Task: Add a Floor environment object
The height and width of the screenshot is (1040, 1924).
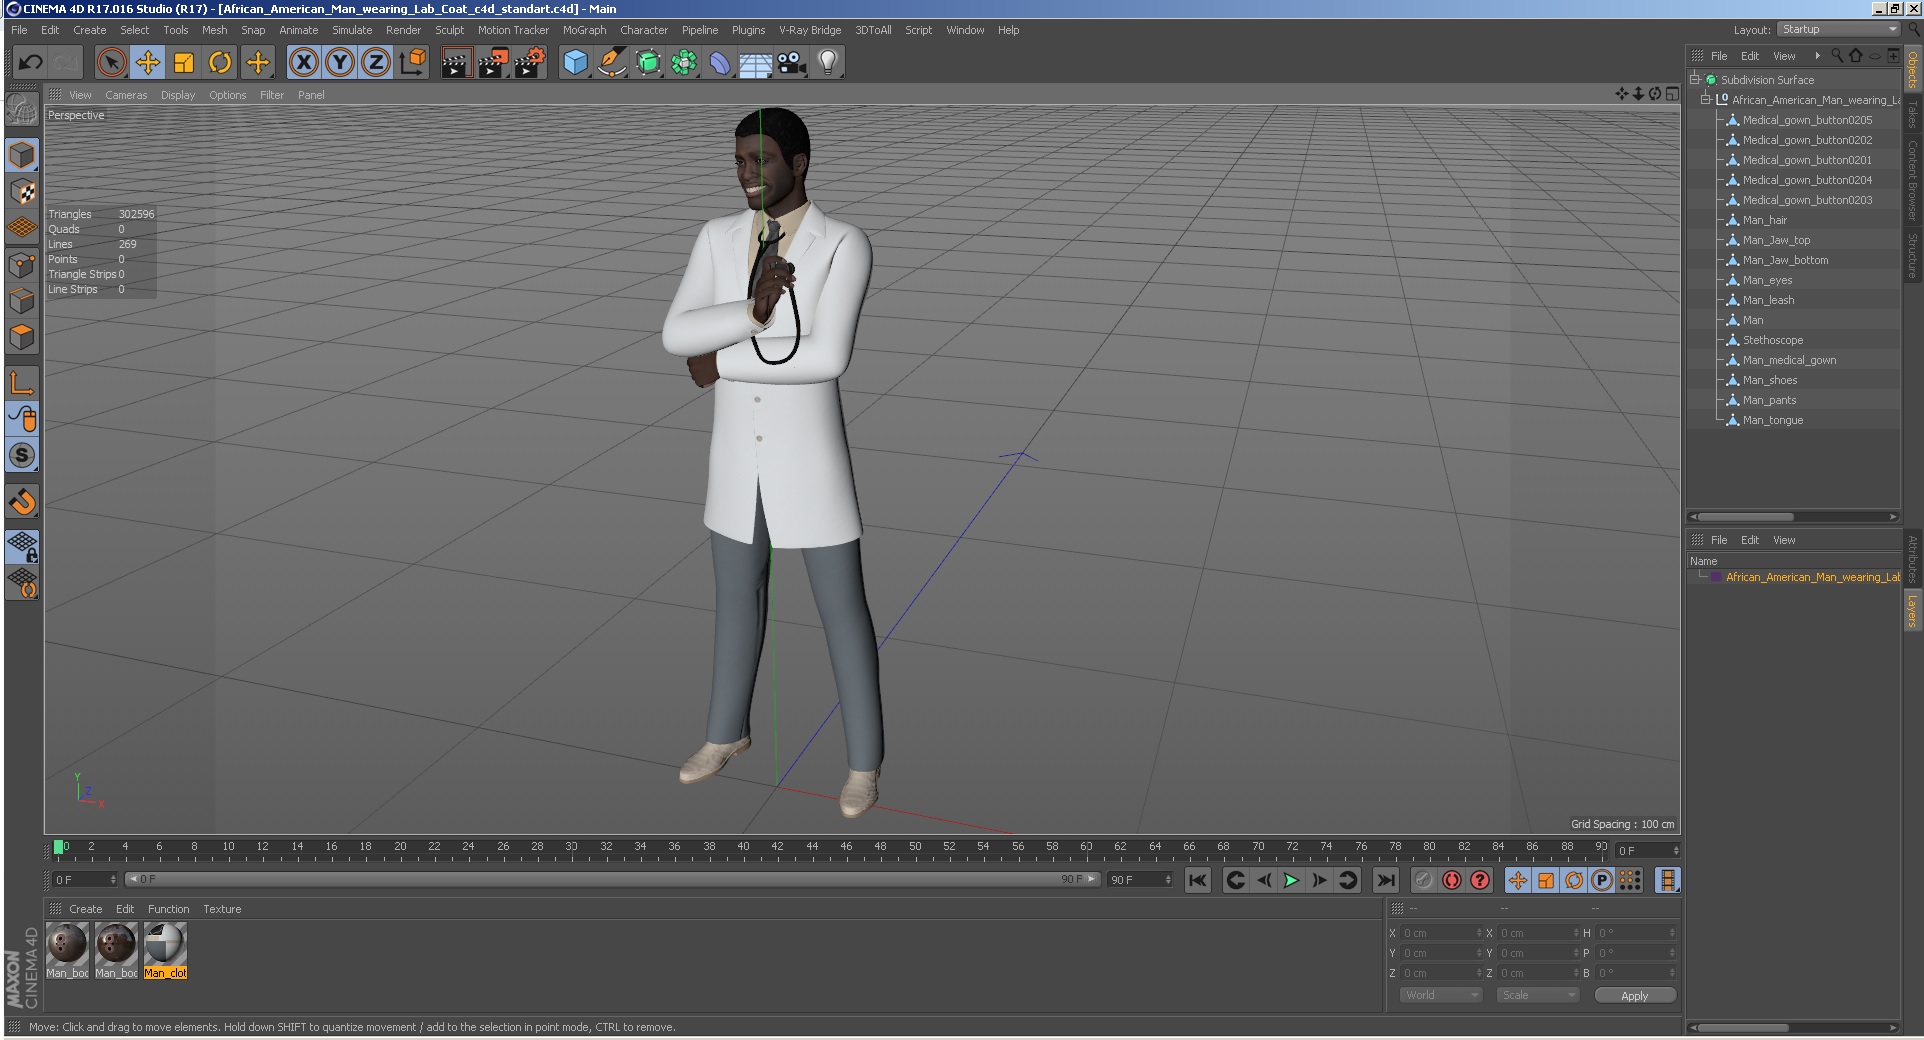Action: (755, 63)
